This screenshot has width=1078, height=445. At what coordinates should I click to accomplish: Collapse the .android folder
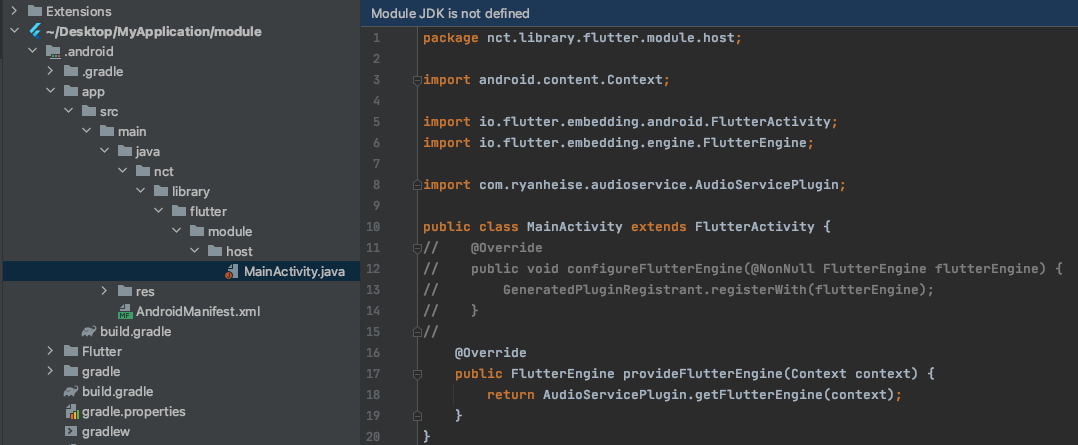(x=32, y=52)
